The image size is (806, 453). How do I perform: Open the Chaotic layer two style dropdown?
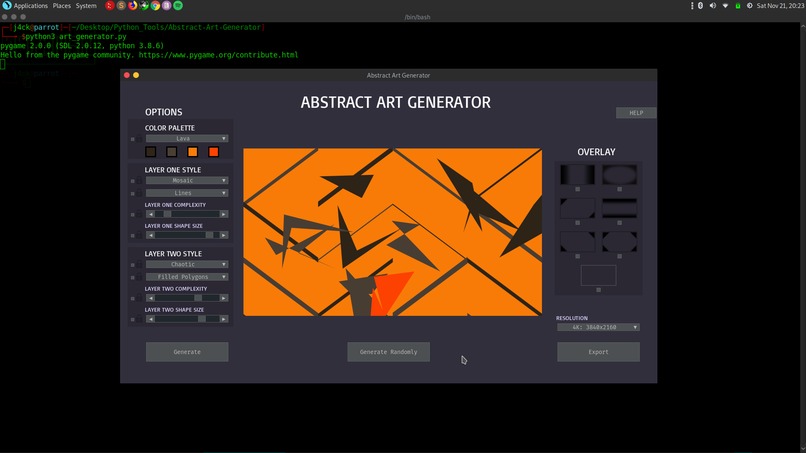[x=187, y=264]
